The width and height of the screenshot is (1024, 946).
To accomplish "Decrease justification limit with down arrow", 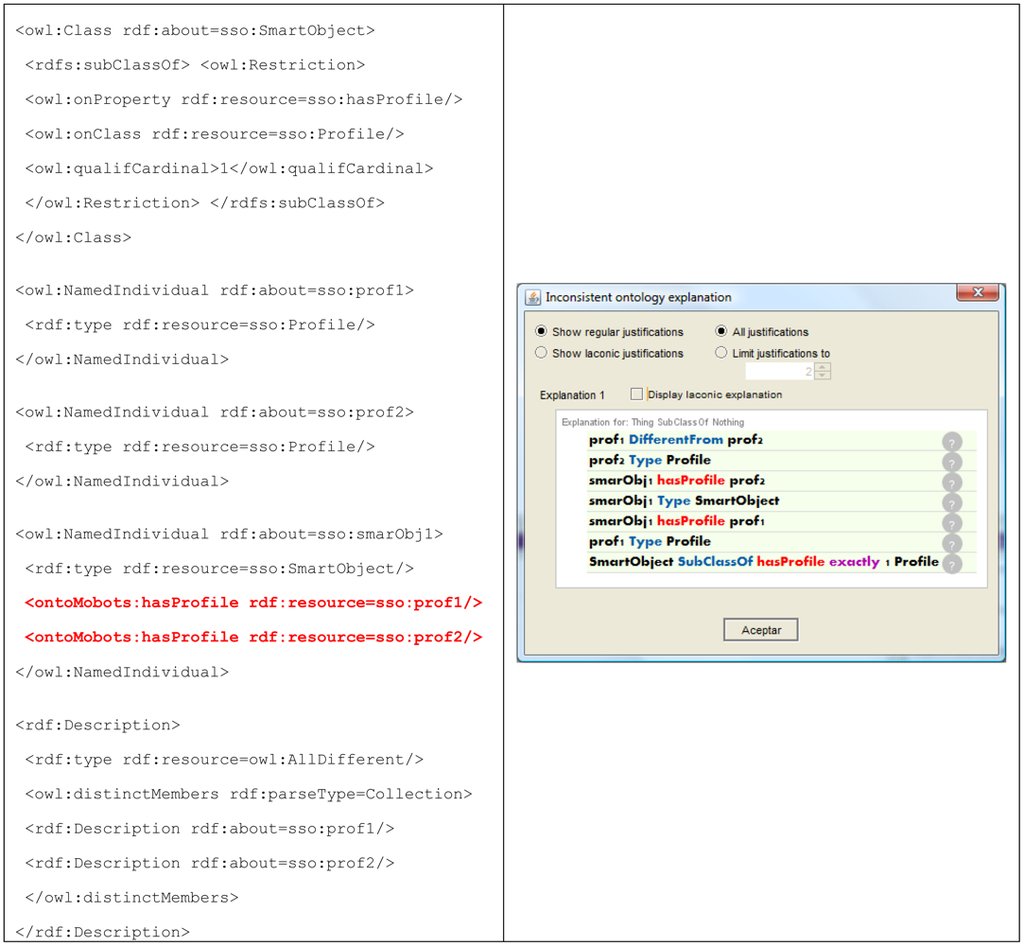I will pos(822,376).
